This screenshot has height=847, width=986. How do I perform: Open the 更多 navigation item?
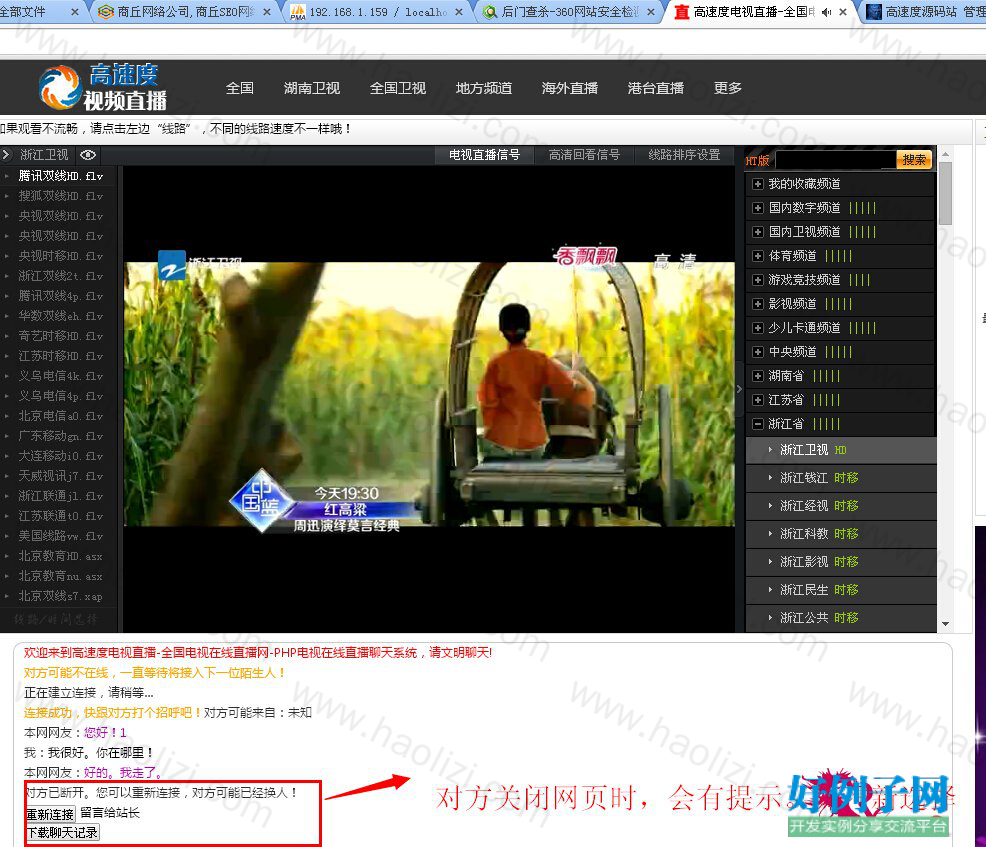click(x=728, y=88)
